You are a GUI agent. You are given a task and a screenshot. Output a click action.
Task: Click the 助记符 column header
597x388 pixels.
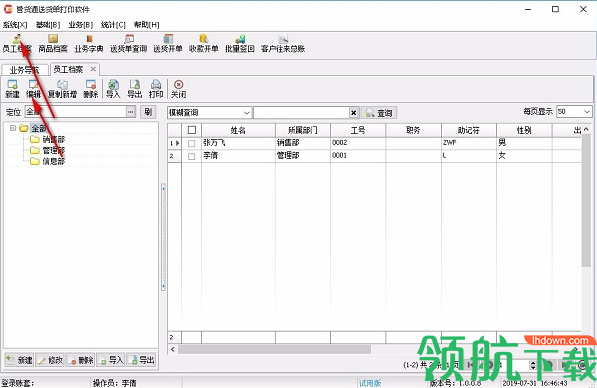coord(469,130)
